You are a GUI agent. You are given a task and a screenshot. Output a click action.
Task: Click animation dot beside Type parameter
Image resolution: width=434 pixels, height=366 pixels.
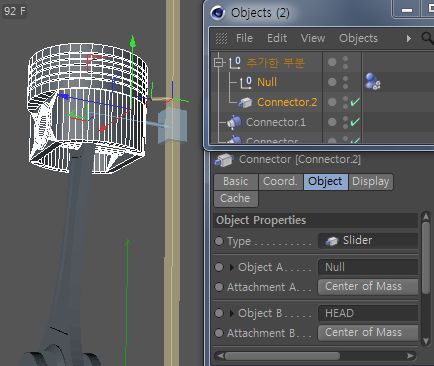point(219,241)
